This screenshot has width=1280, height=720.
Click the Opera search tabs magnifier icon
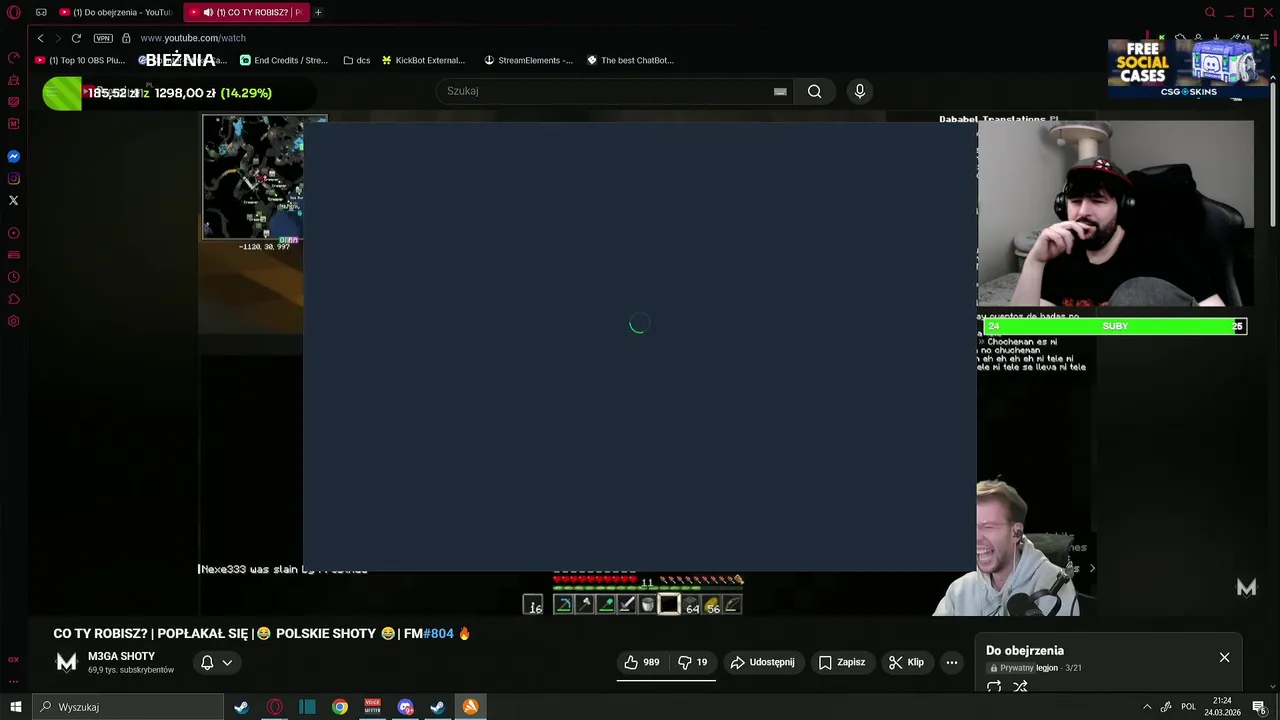(x=1210, y=12)
